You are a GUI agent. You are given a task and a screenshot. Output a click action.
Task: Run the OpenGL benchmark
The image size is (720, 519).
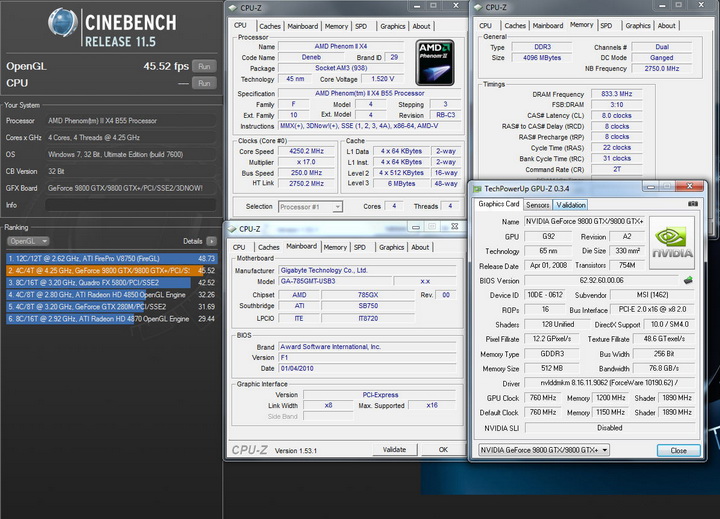pyautogui.click(x=204, y=66)
